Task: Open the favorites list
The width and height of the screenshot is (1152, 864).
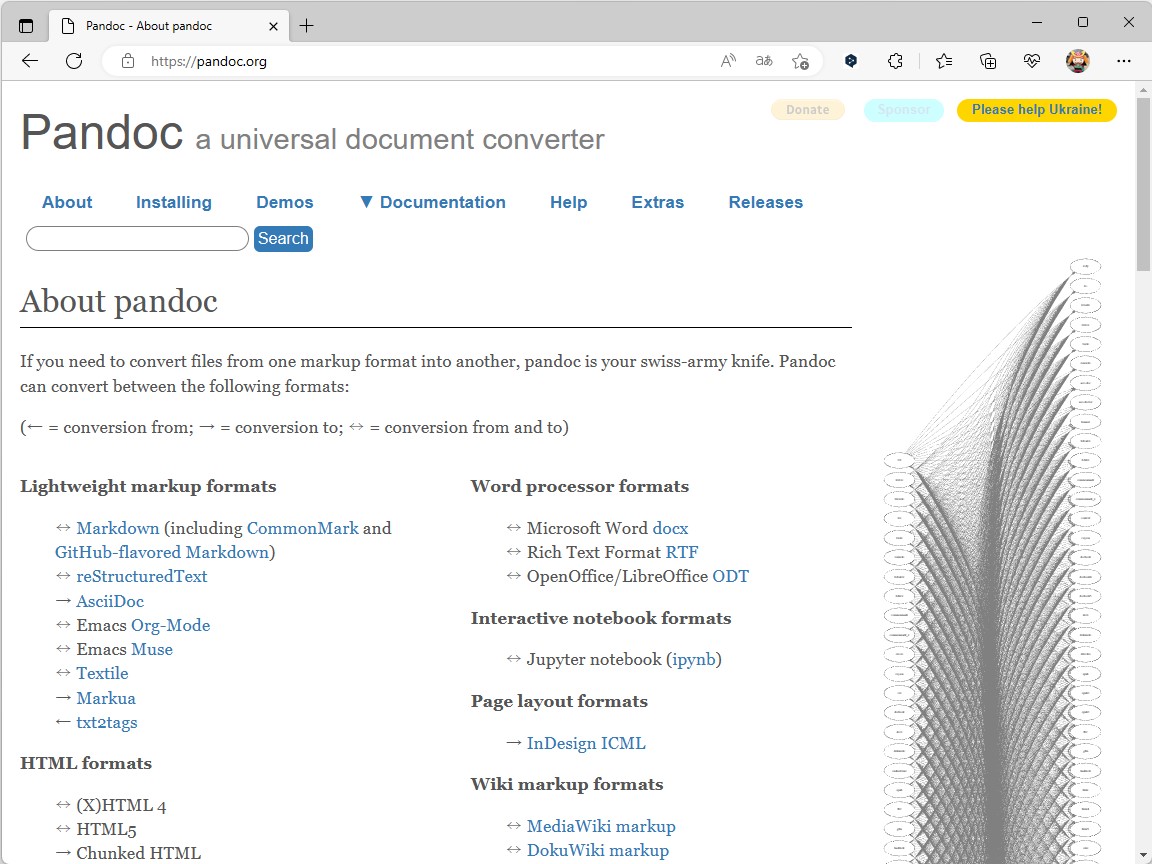Action: (x=944, y=61)
